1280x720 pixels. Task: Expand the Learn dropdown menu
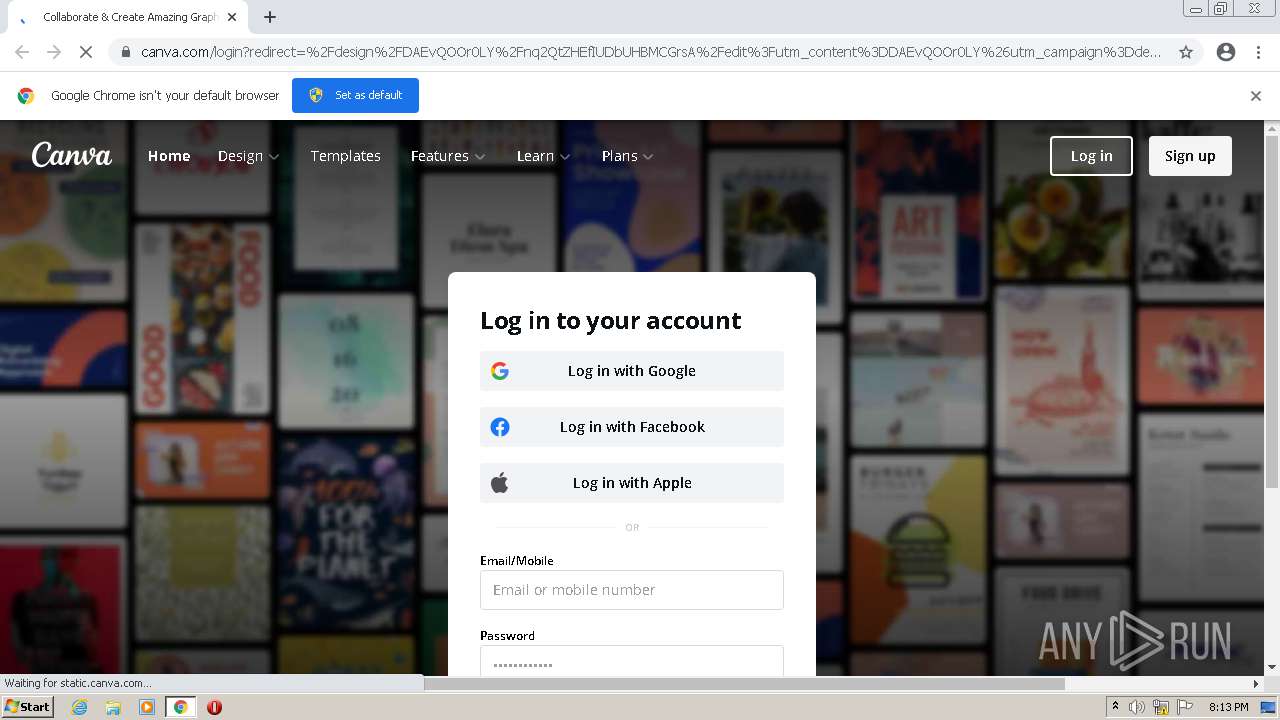click(543, 156)
